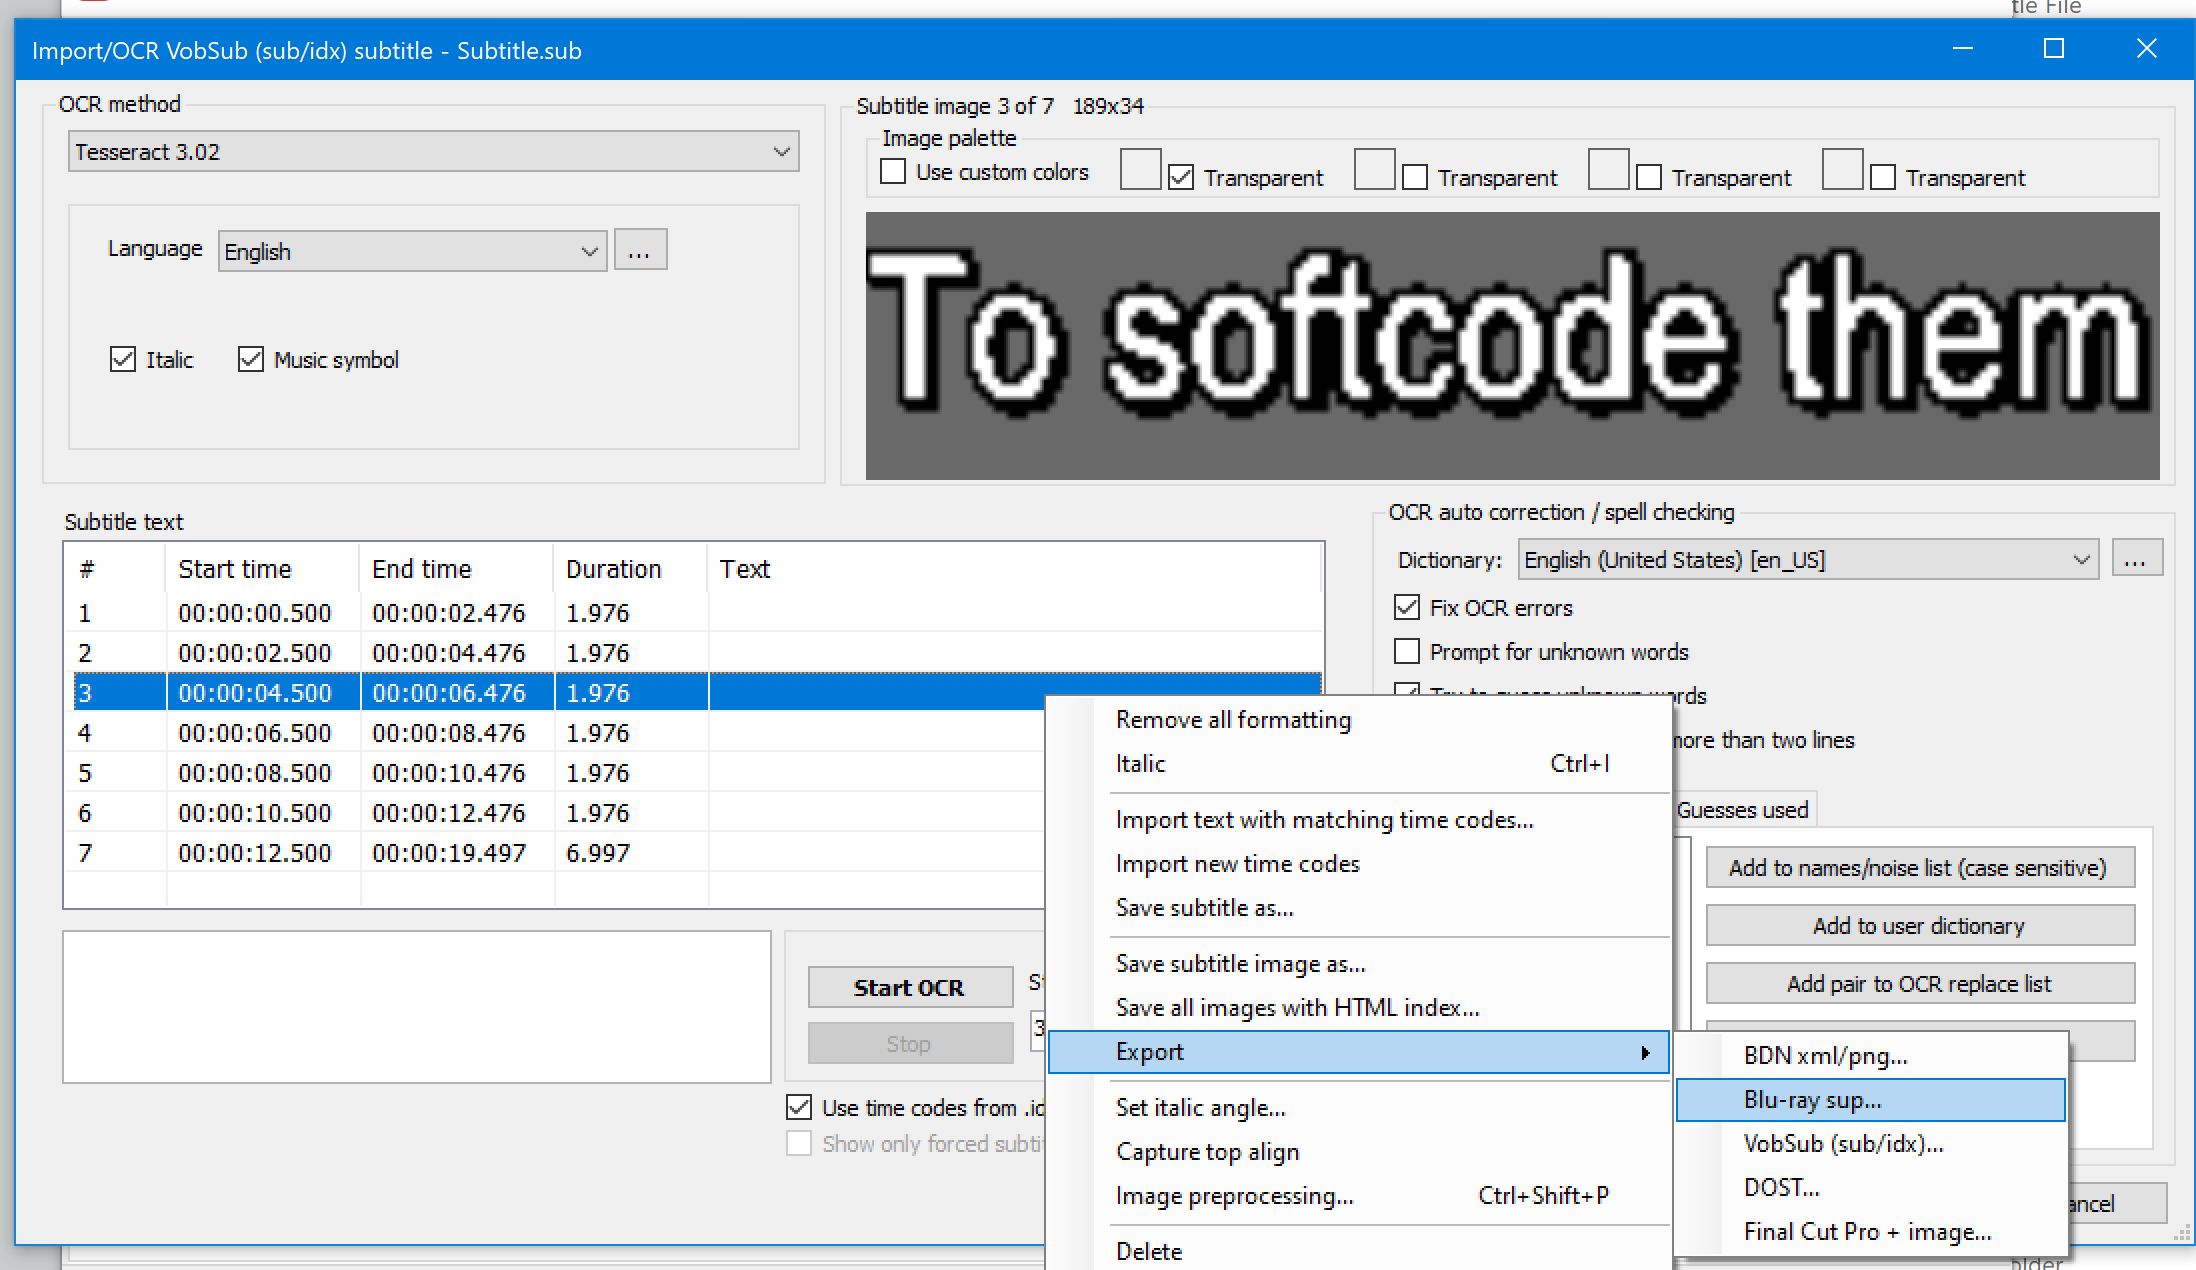Choose Blu-ray sup export option

click(1812, 1100)
